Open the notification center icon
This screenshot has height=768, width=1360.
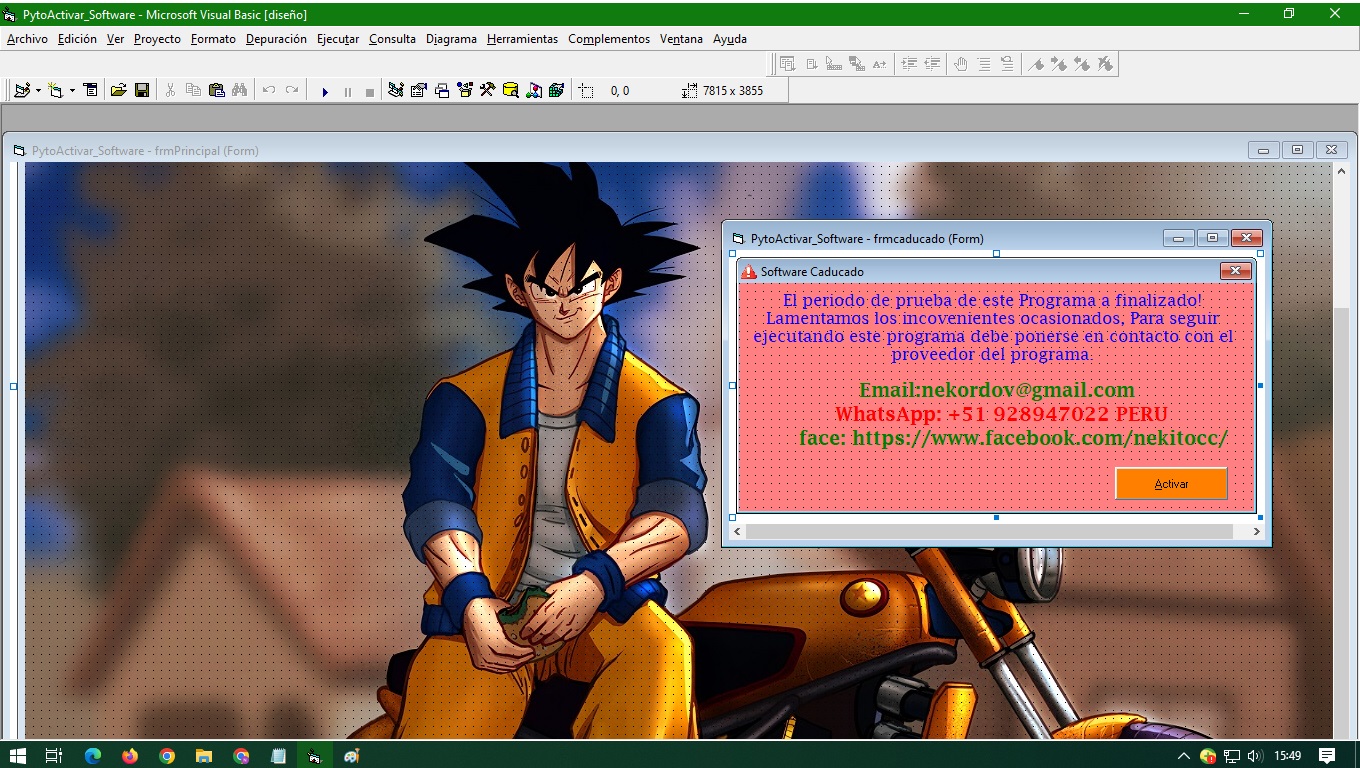(x=1327, y=755)
